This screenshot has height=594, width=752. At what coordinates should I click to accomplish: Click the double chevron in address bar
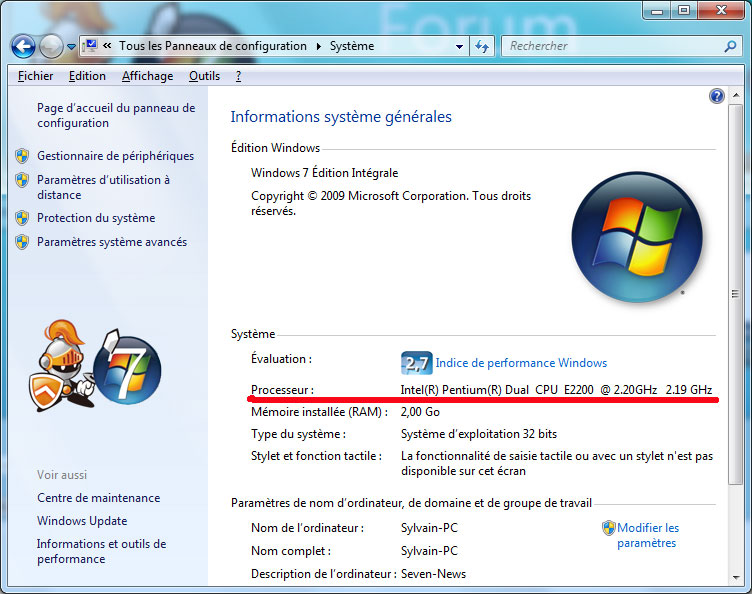[107, 46]
